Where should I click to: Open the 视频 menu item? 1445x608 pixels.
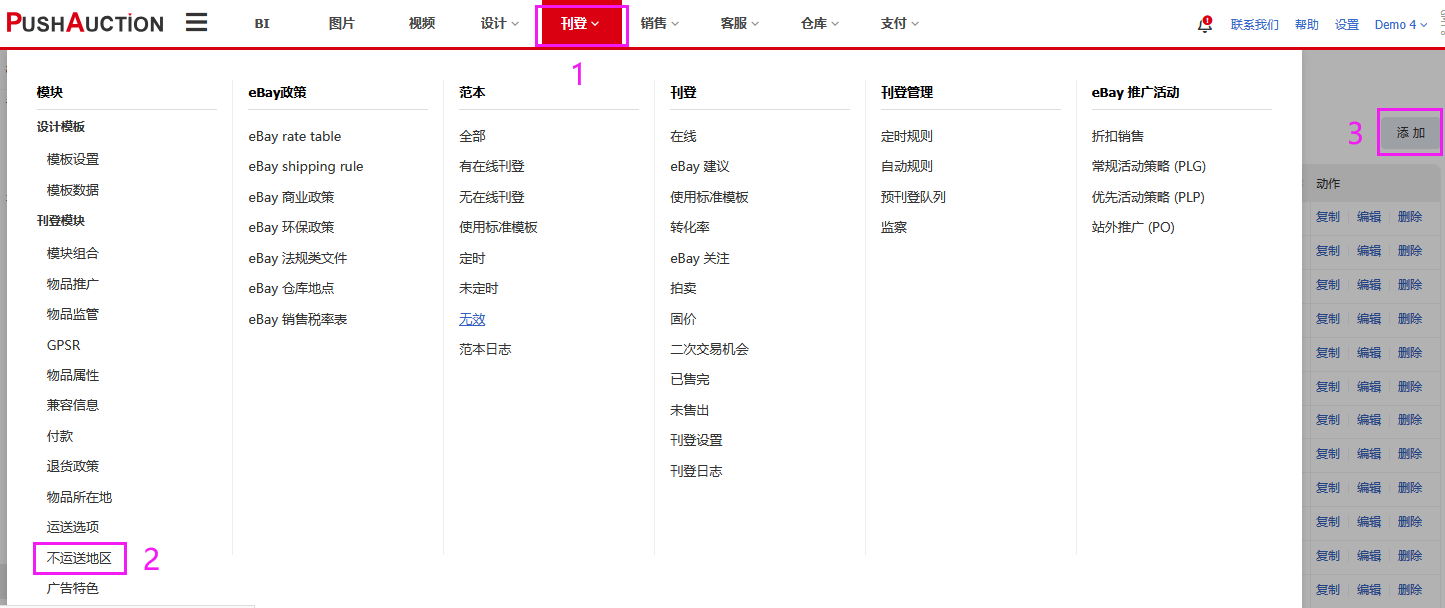(422, 24)
